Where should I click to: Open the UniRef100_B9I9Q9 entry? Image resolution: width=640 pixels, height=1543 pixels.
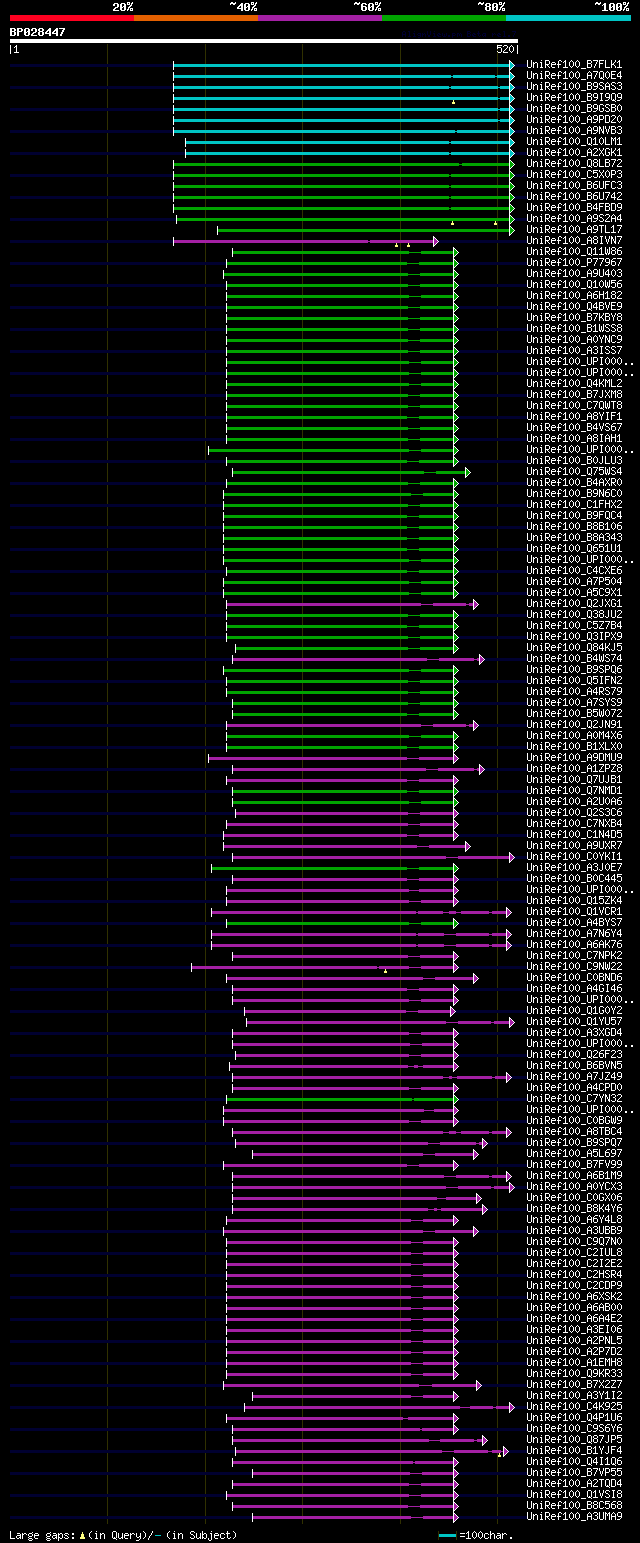click(x=574, y=97)
